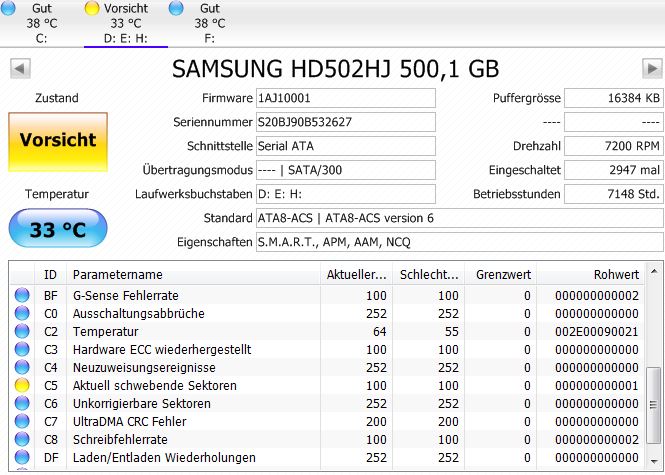Click the scrollbar down arrow of attribute list

[654, 461]
